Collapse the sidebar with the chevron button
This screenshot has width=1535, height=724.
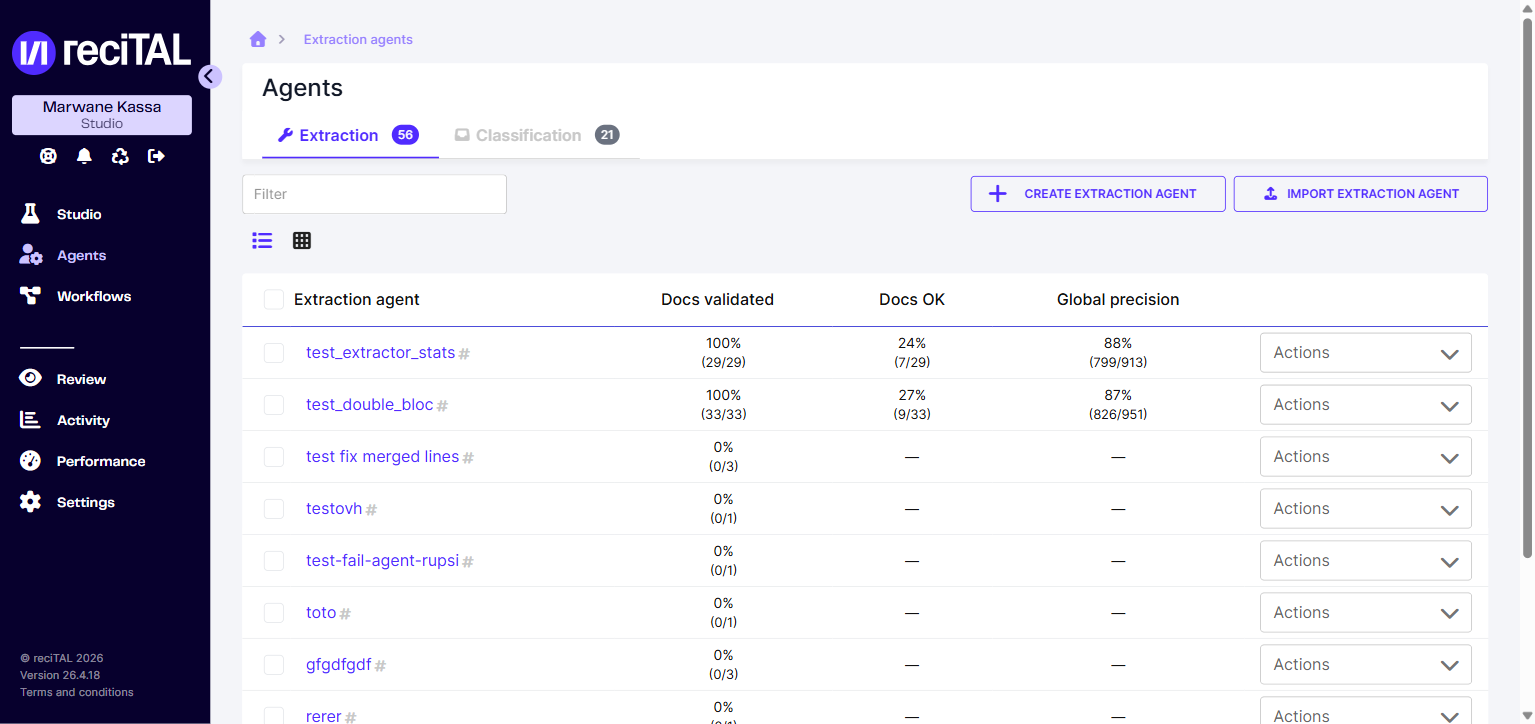coord(209,76)
